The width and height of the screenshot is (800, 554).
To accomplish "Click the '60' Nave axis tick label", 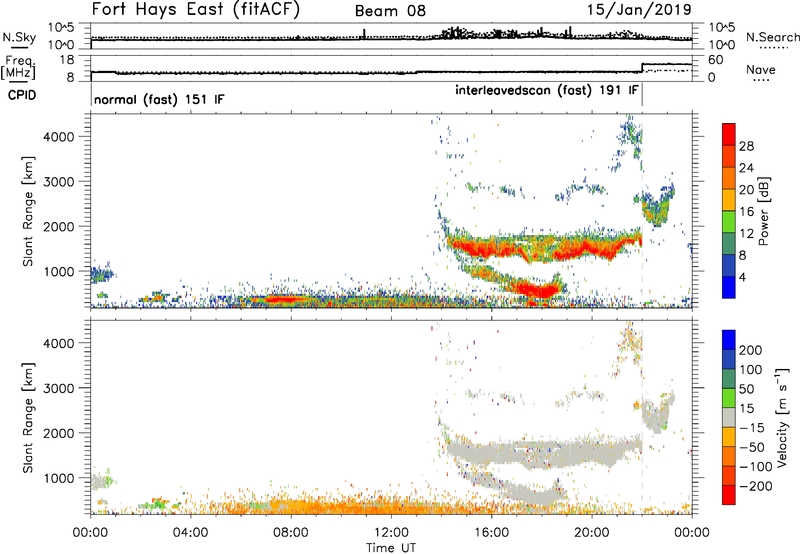I will coord(716,60).
